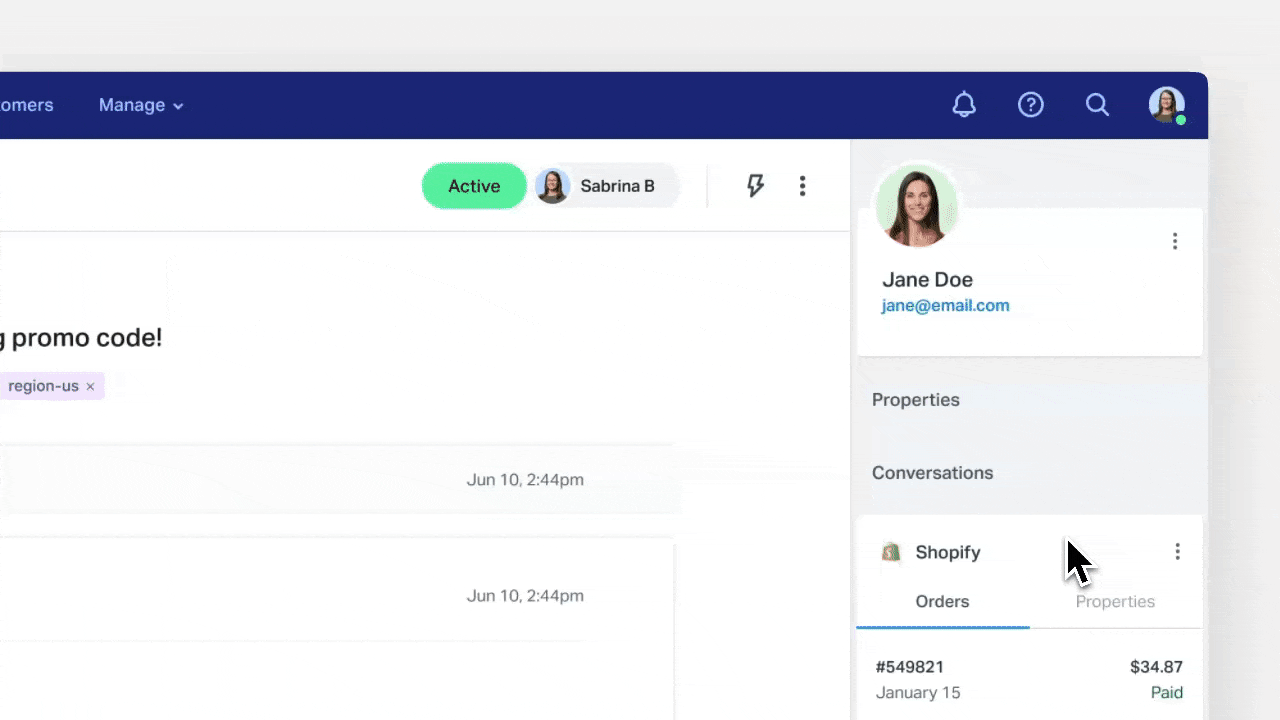1280x720 pixels.
Task: Open the user profile avatar menu
Action: [1166, 105]
